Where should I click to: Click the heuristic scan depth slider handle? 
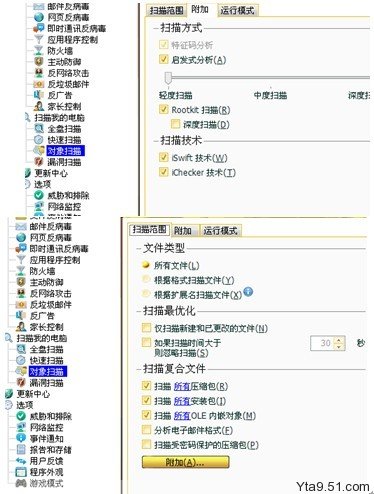(x=168, y=78)
